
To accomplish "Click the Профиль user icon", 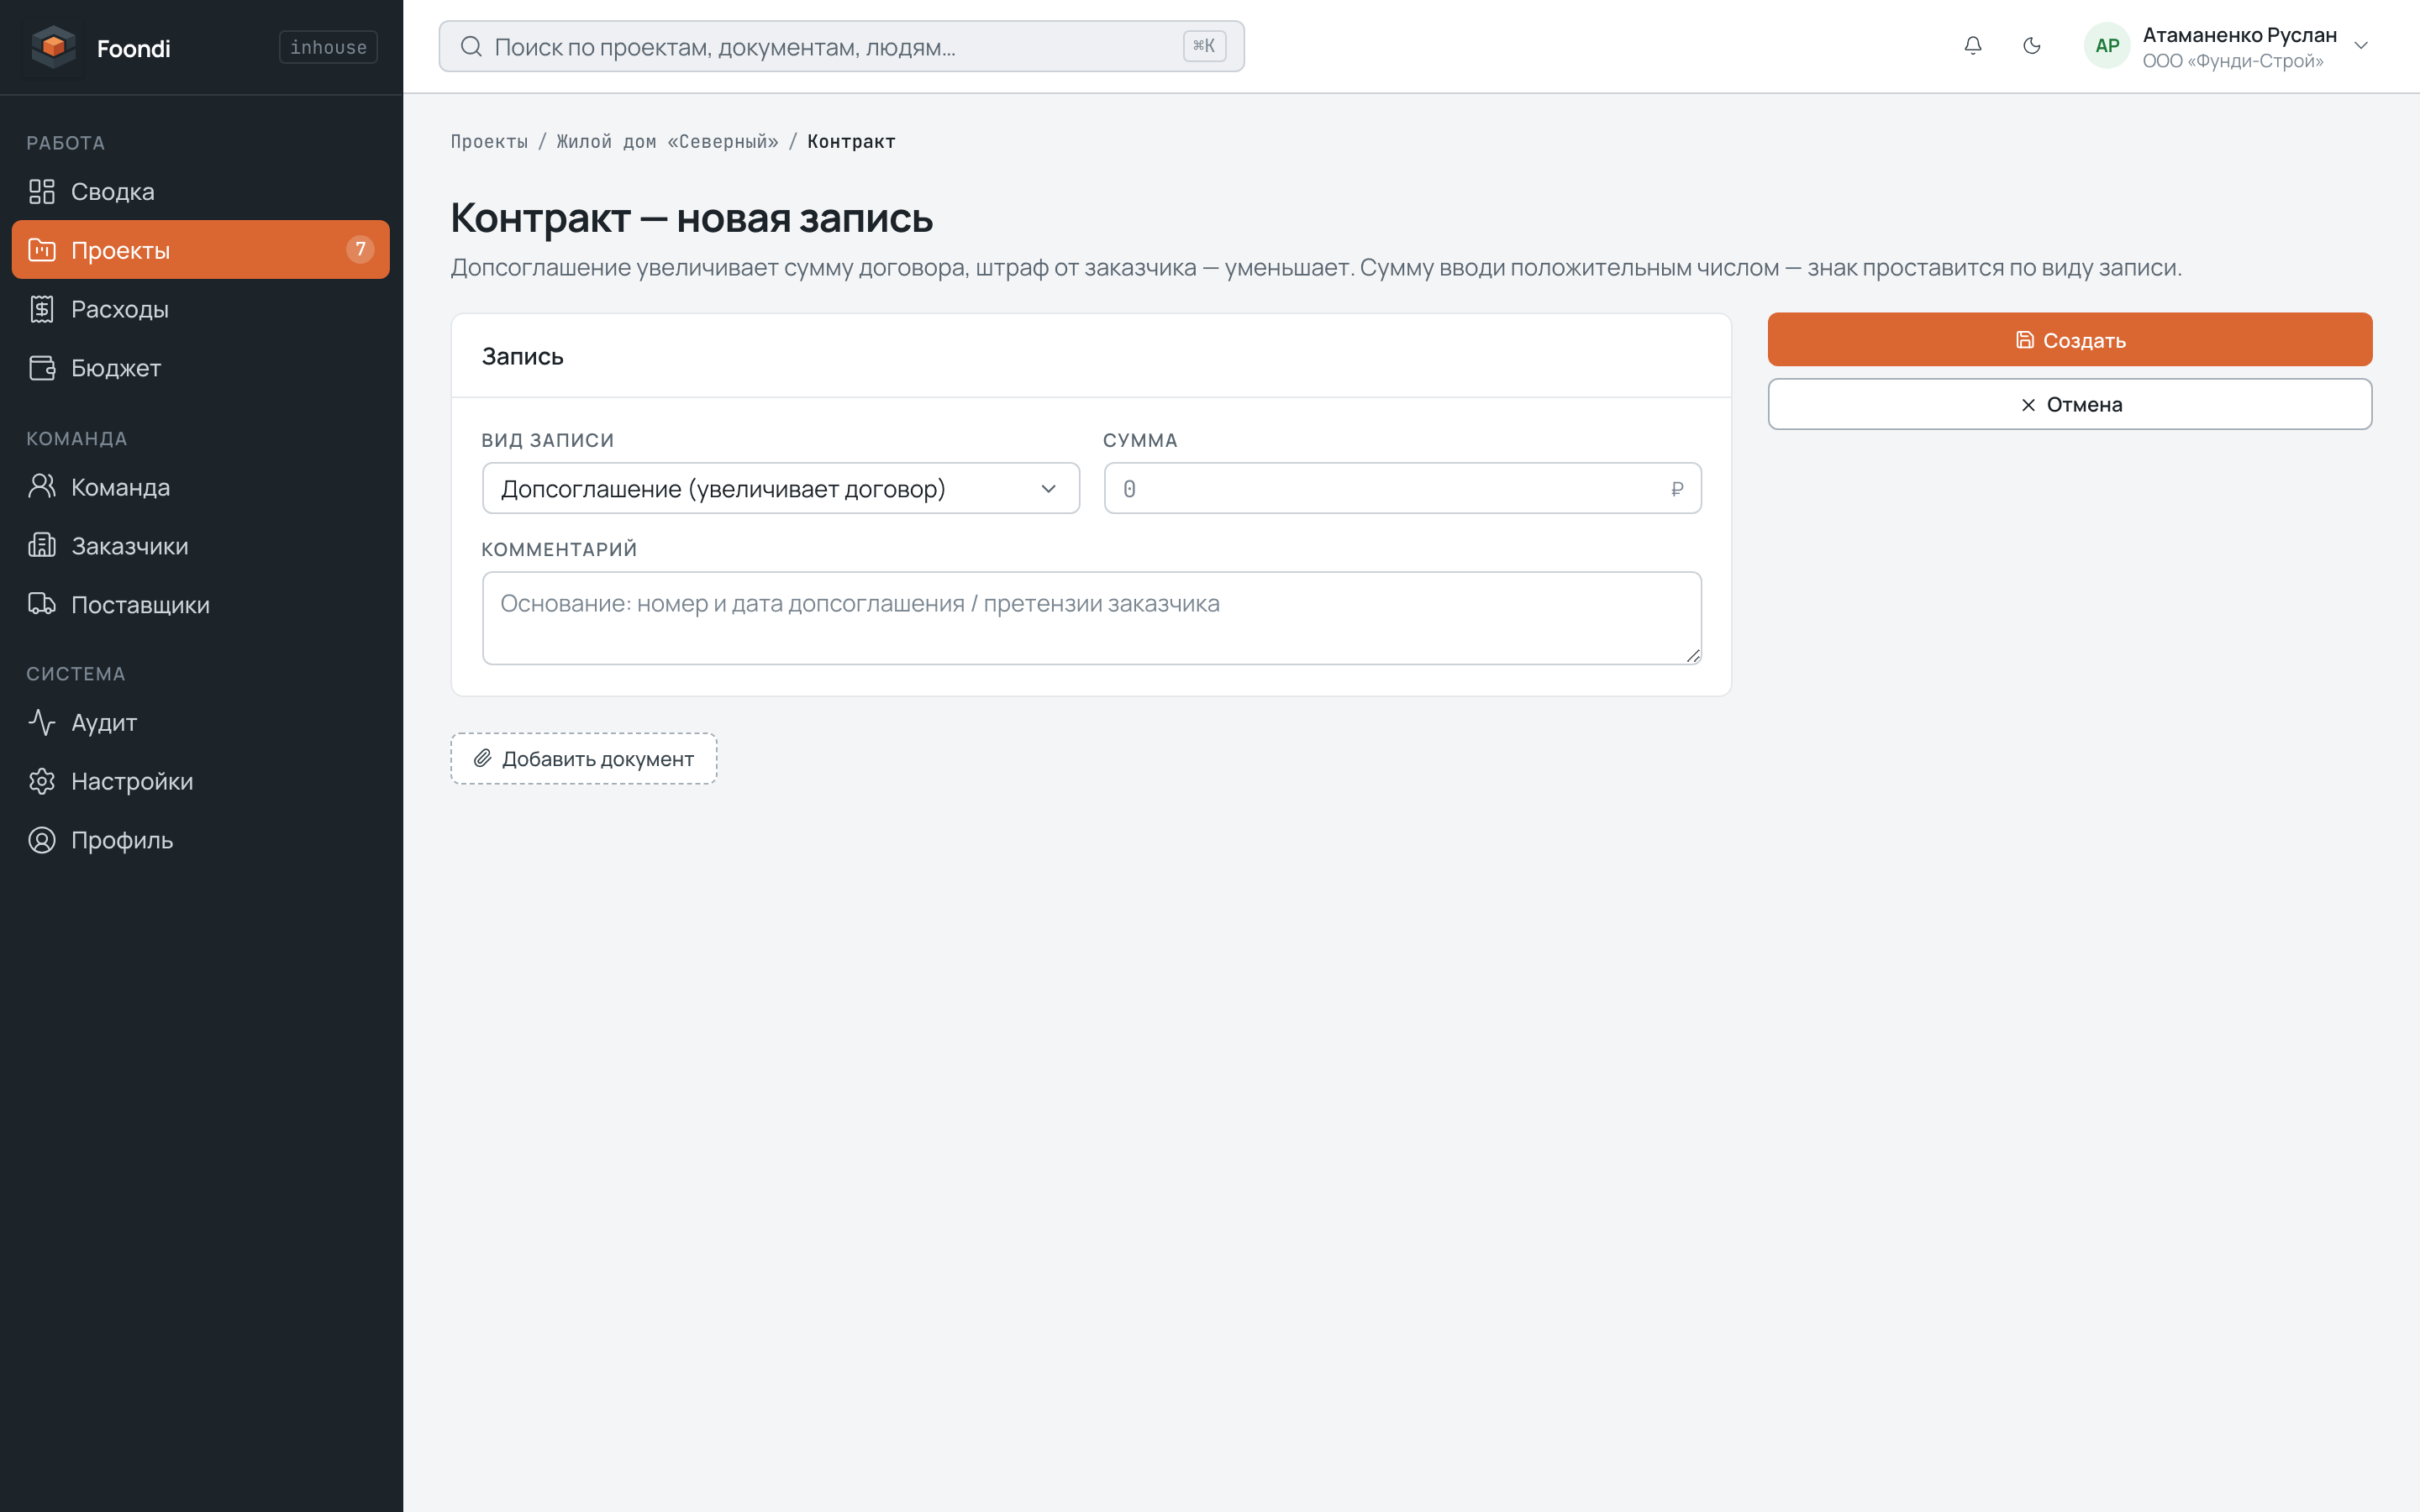I will (x=42, y=840).
